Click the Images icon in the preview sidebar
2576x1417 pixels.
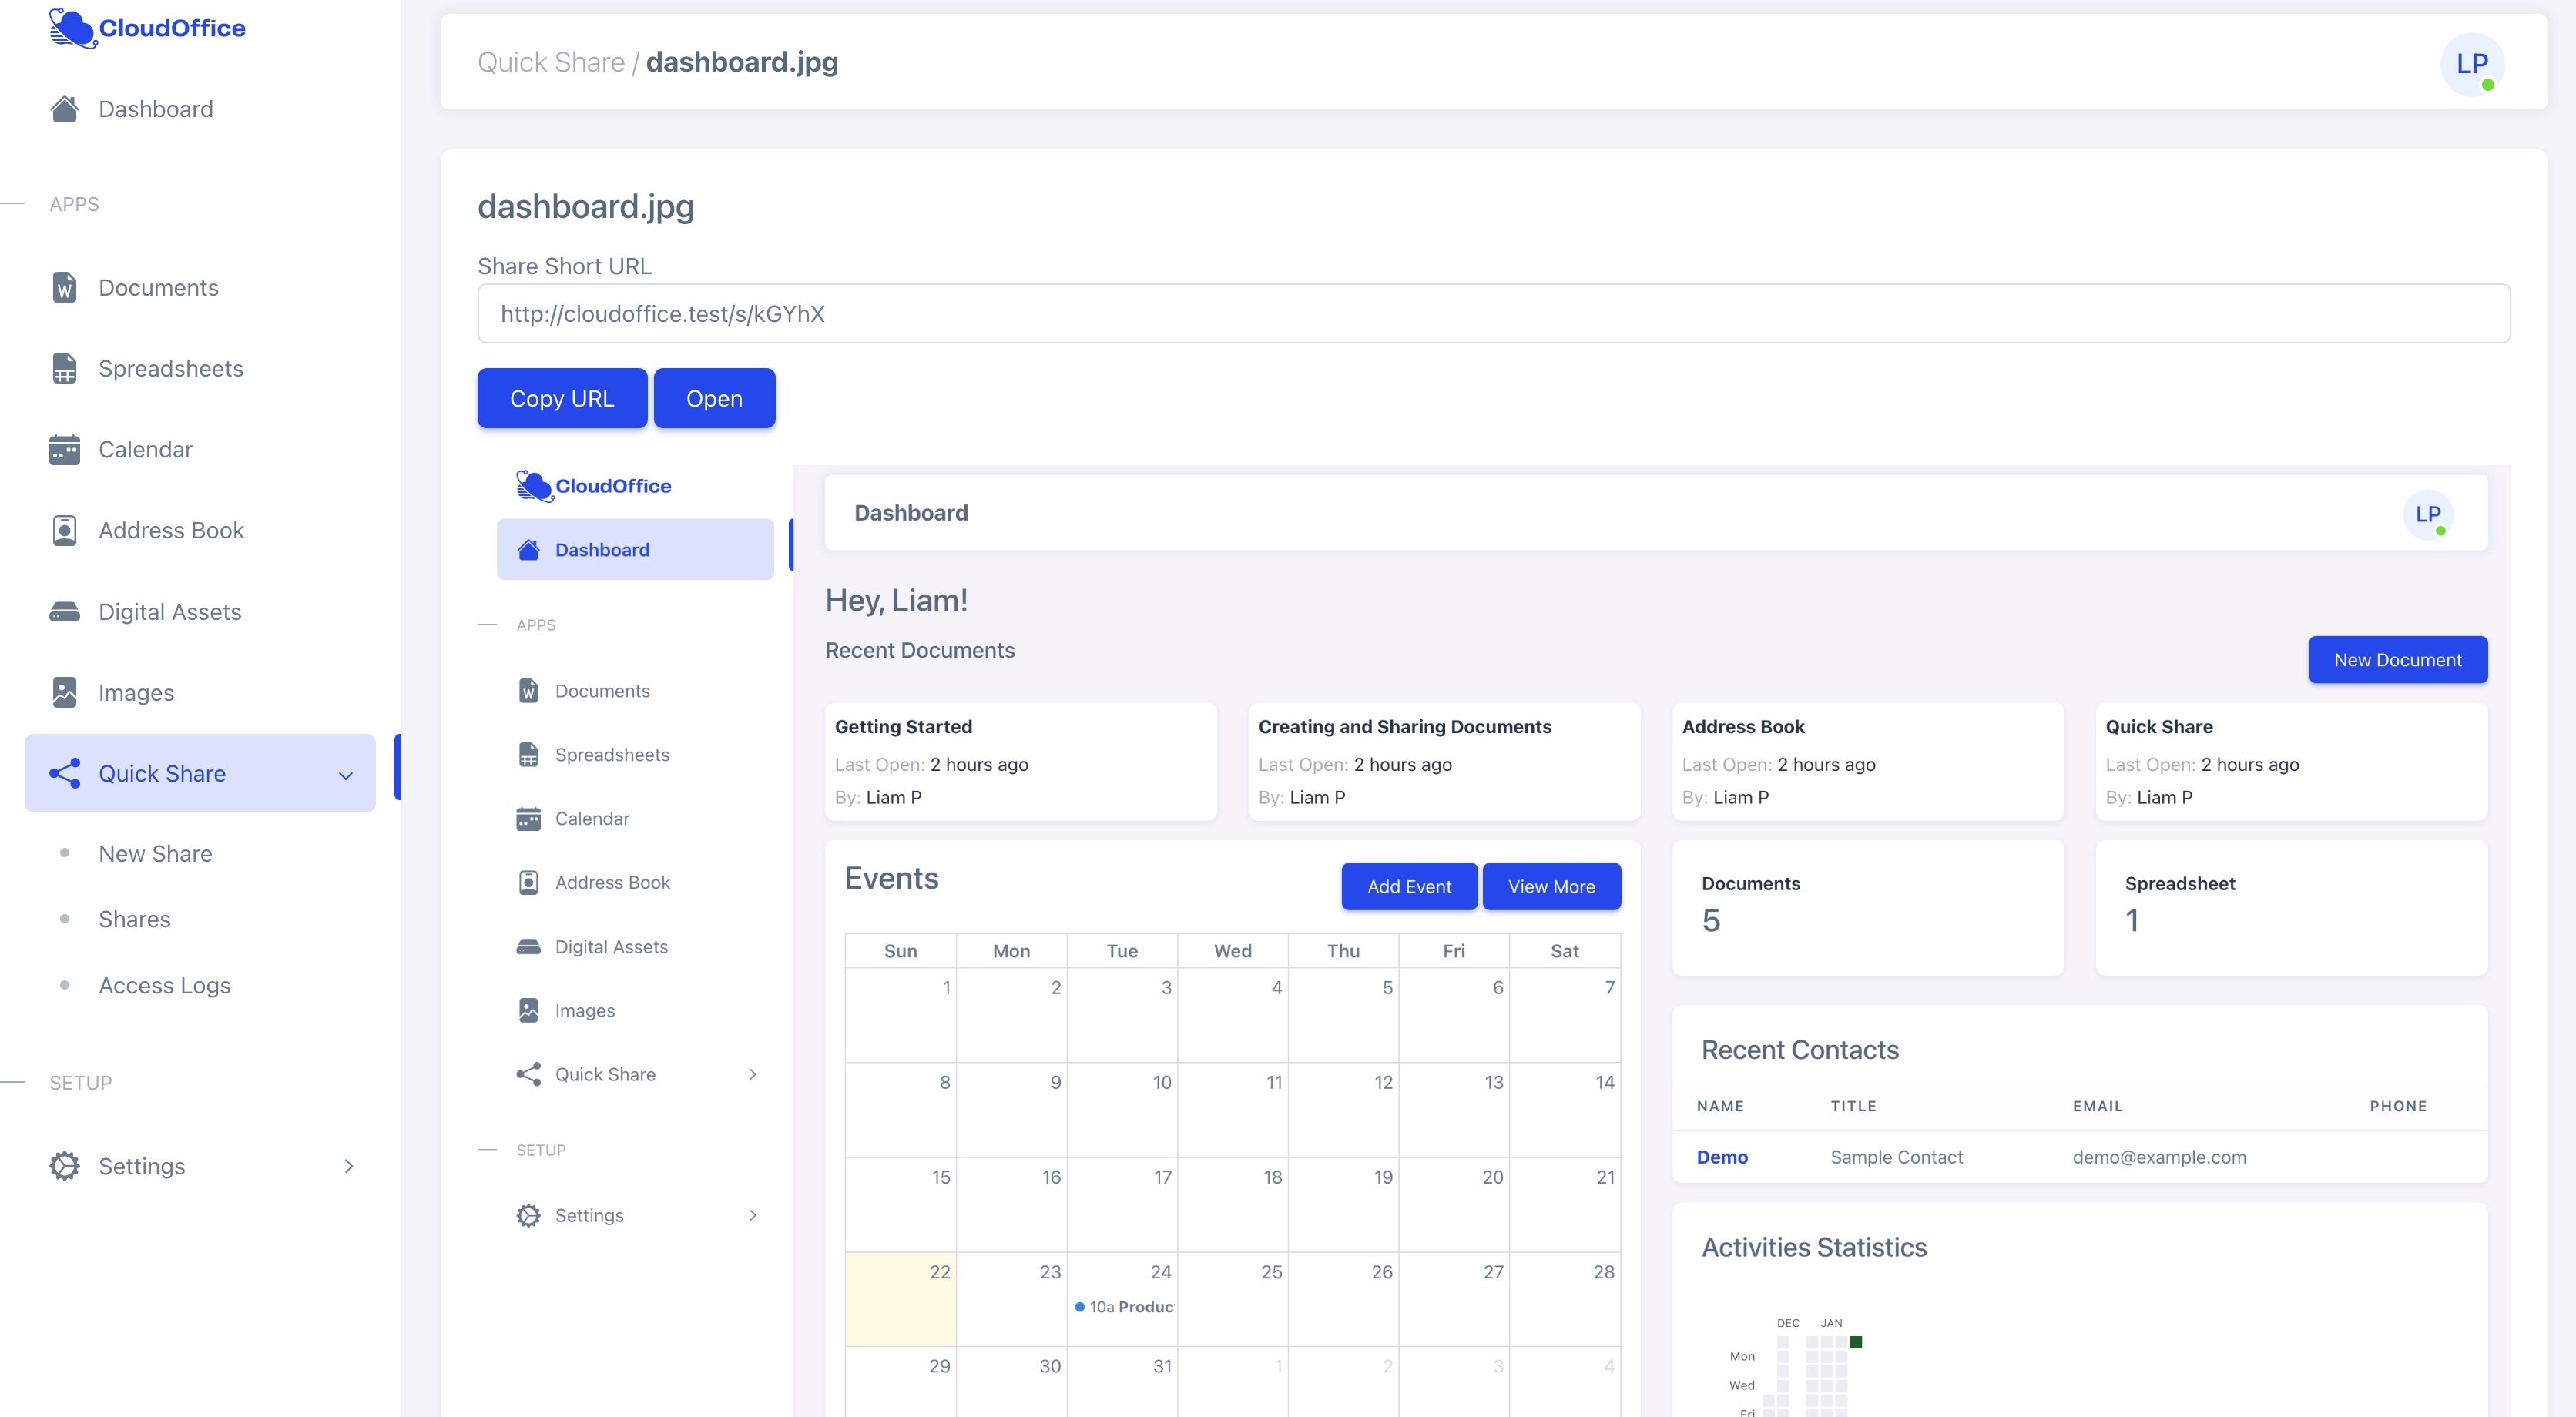(x=528, y=1010)
